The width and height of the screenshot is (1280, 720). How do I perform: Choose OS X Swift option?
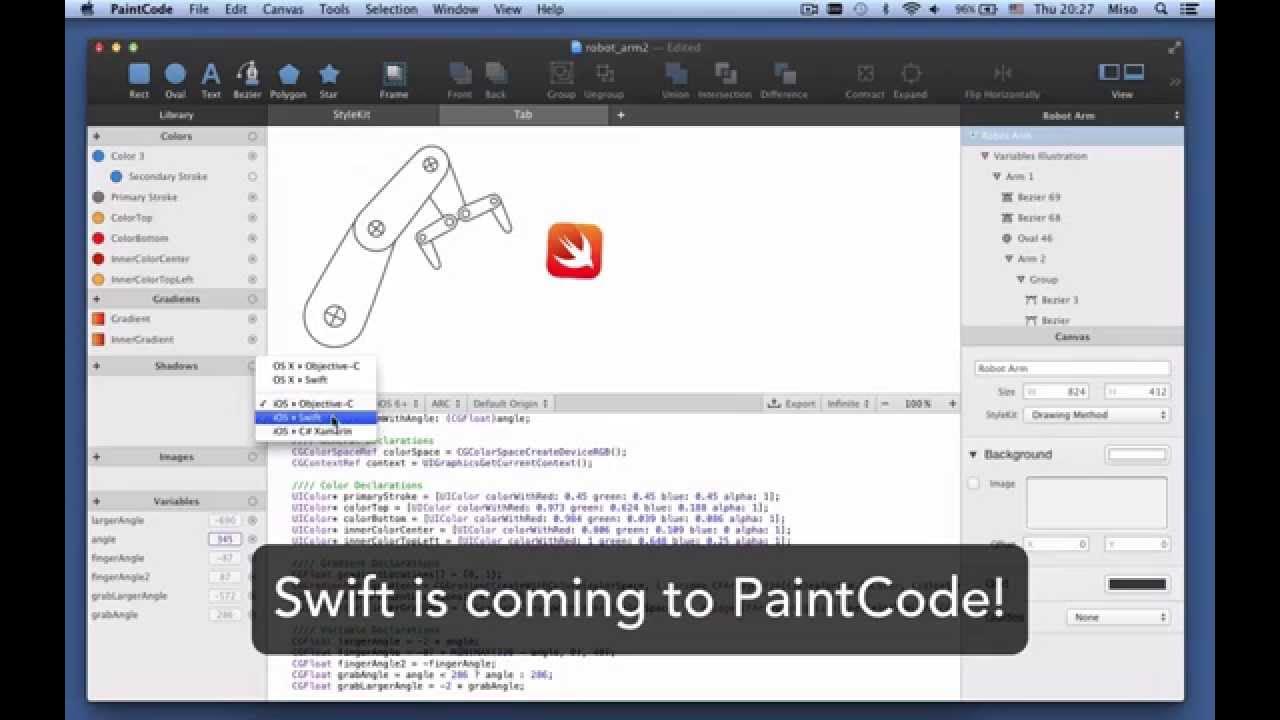pos(316,380)
